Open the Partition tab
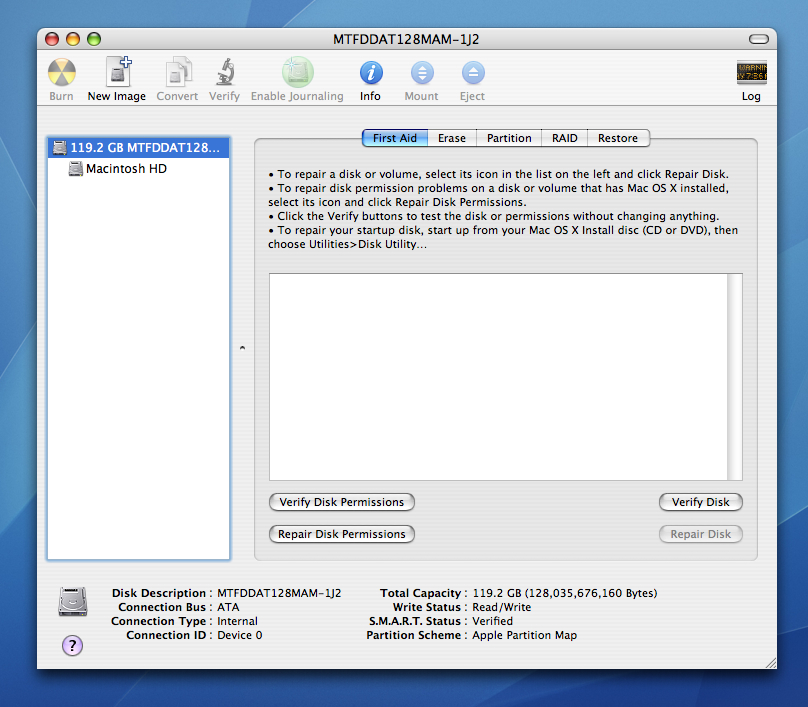The height and width of the screenshot is (707, 808). tap(509, 138)
